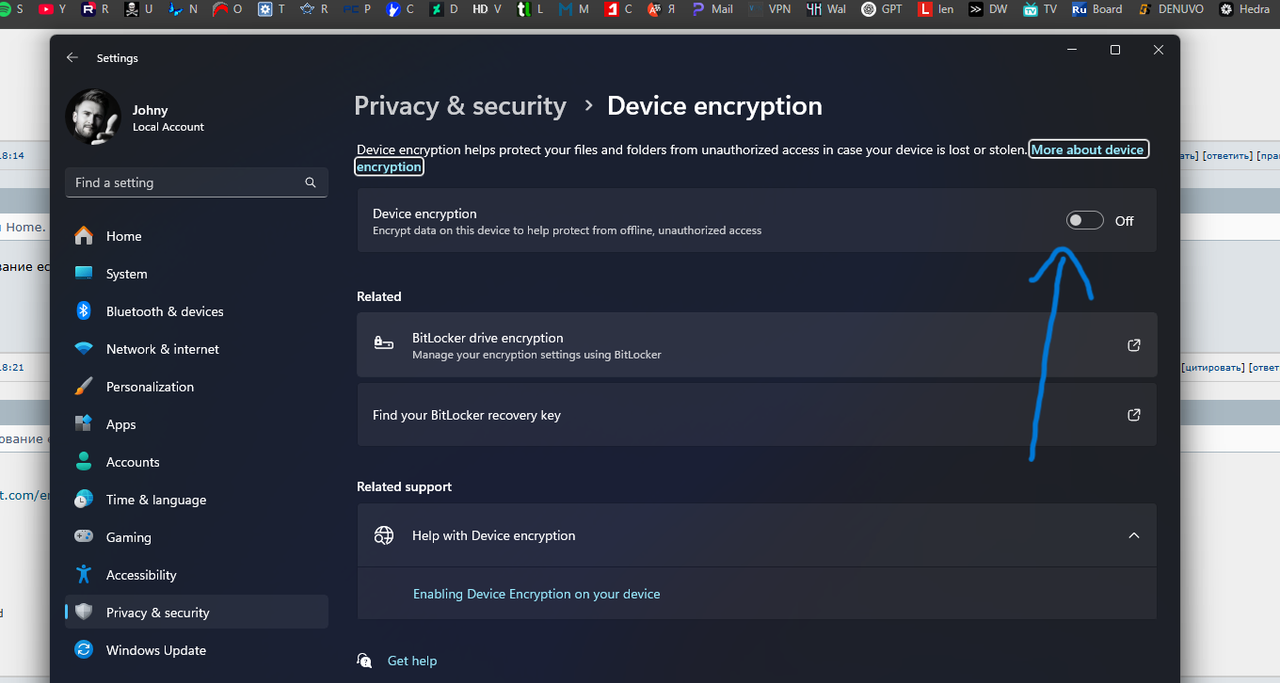Click the Privacy & security breadcrumb
The image size is (1280, 683).
click(460, 106)
